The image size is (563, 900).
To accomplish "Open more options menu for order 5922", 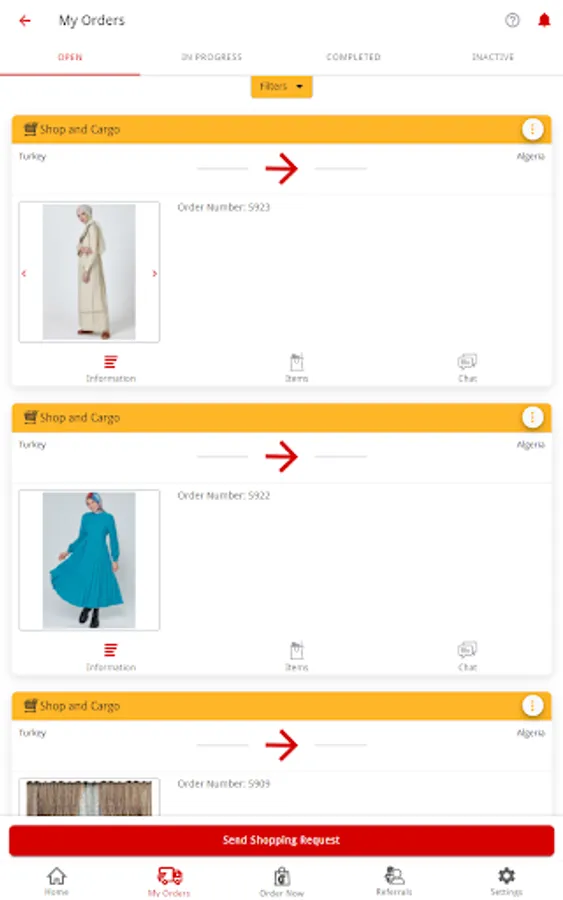I will tap(532, 417).
